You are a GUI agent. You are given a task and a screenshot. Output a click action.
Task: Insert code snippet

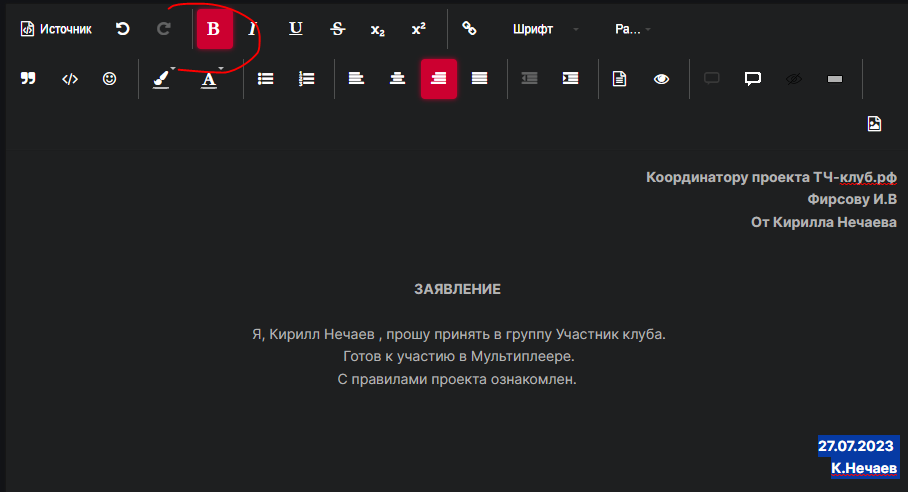tap(70, 79)
